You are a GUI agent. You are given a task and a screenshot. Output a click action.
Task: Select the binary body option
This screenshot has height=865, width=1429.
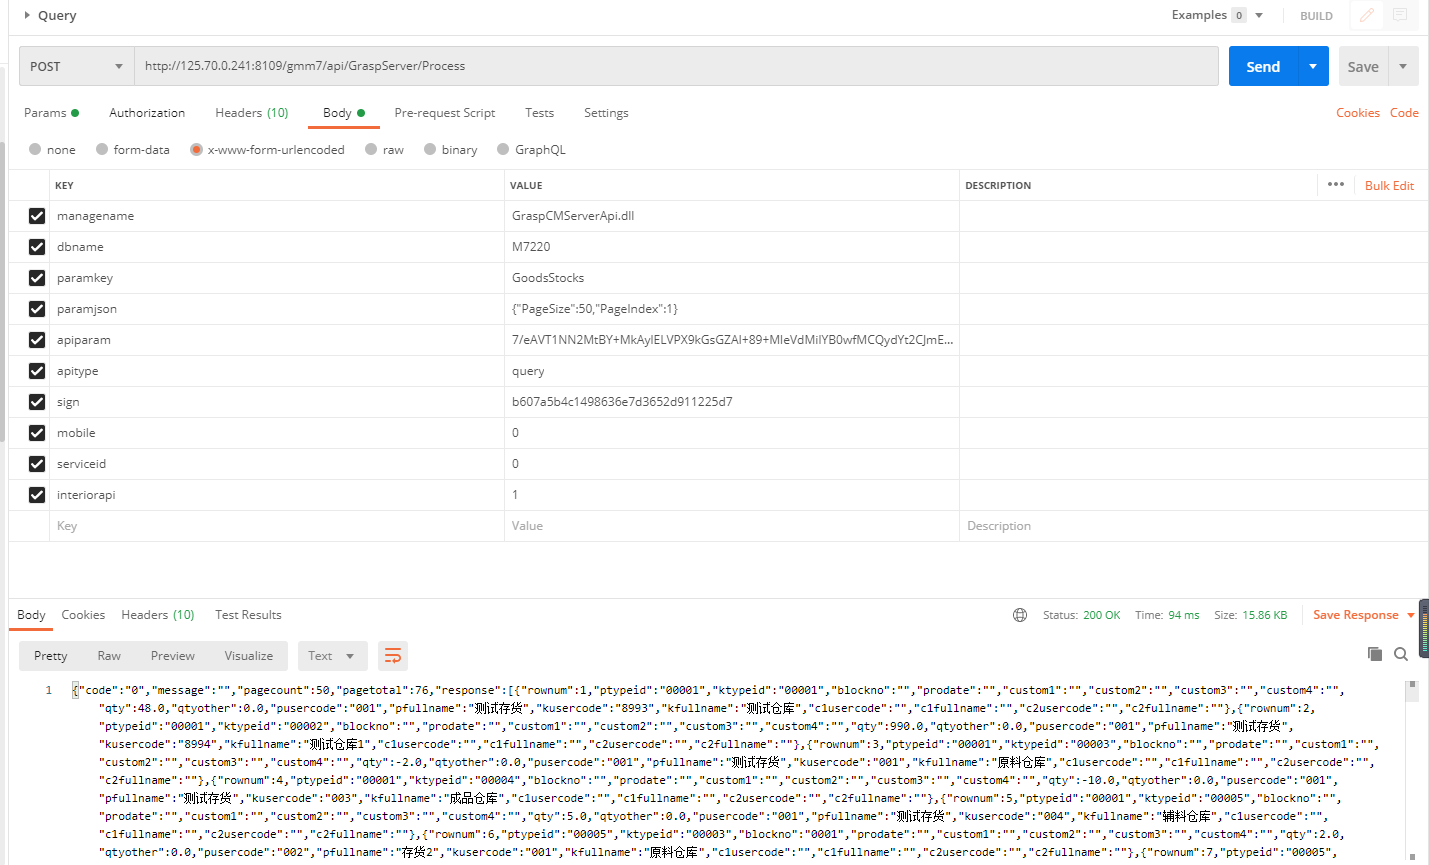click(430, 150)
